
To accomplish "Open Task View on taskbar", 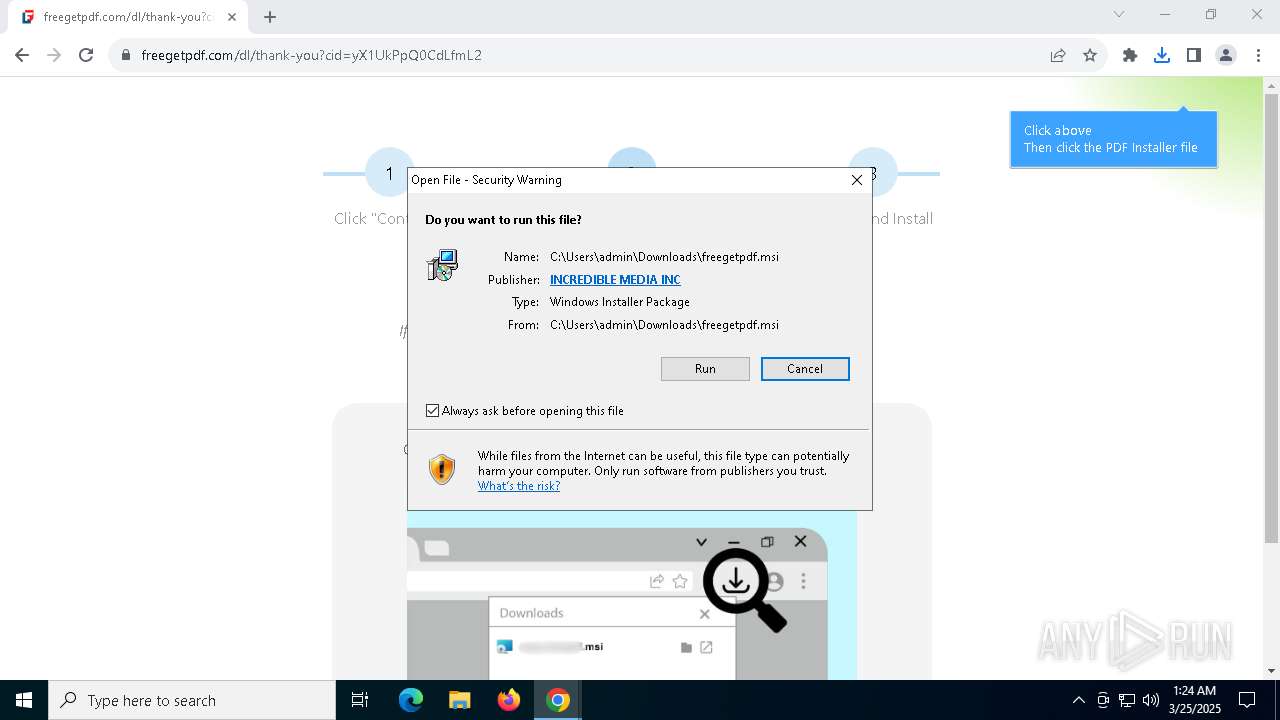I will pyautogui.click(x=360, y=700).
